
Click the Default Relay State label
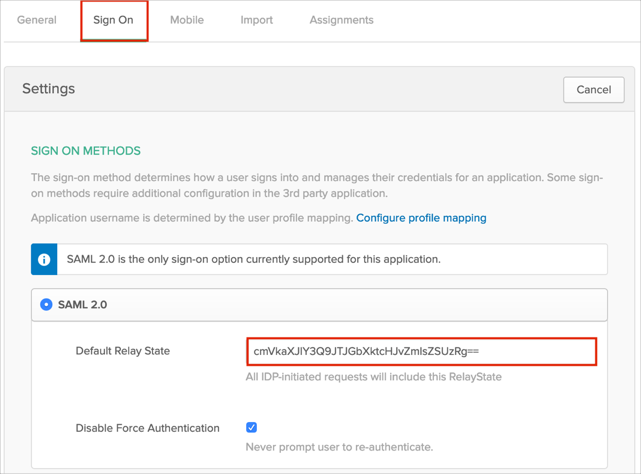click(123, 351)
